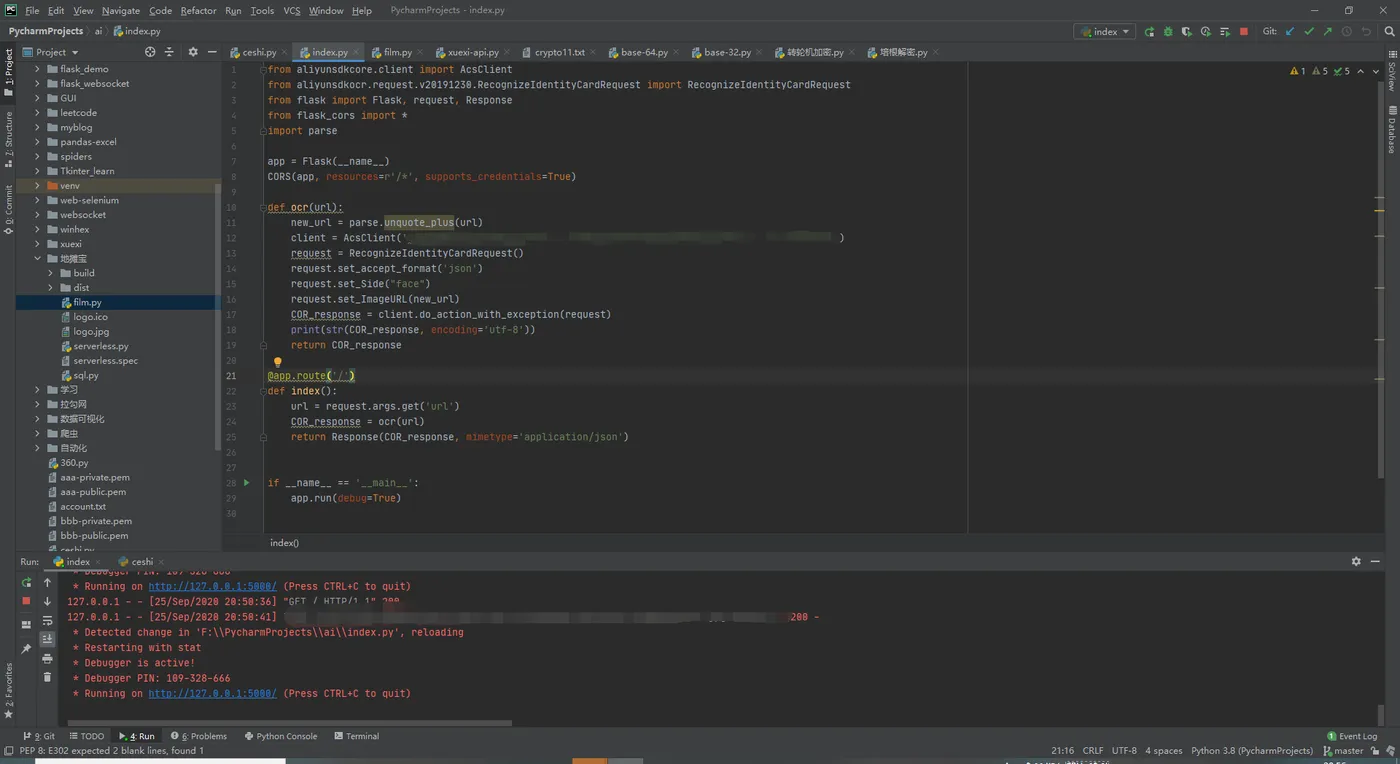Viewport: 1400px width, 764px height.
Task: Open Project panel settings gear
Action: tap(193, 52)
